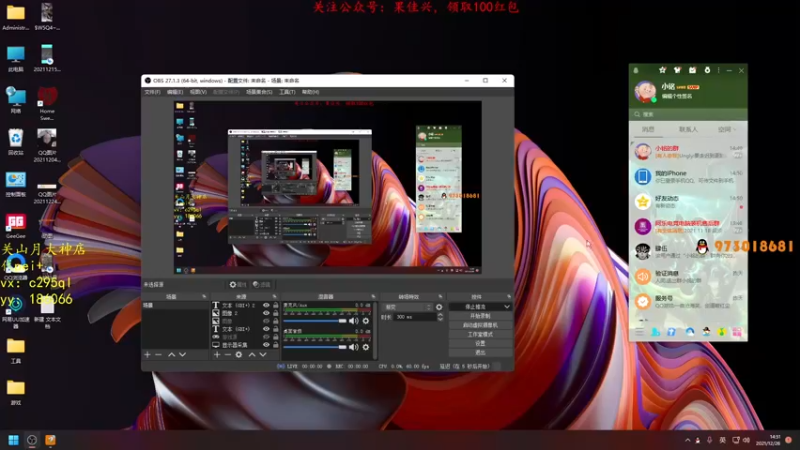Click the 工作室模式 button in OBS
Screen dimensions: 800x450
pyautogui.click(x=481, y=334)
